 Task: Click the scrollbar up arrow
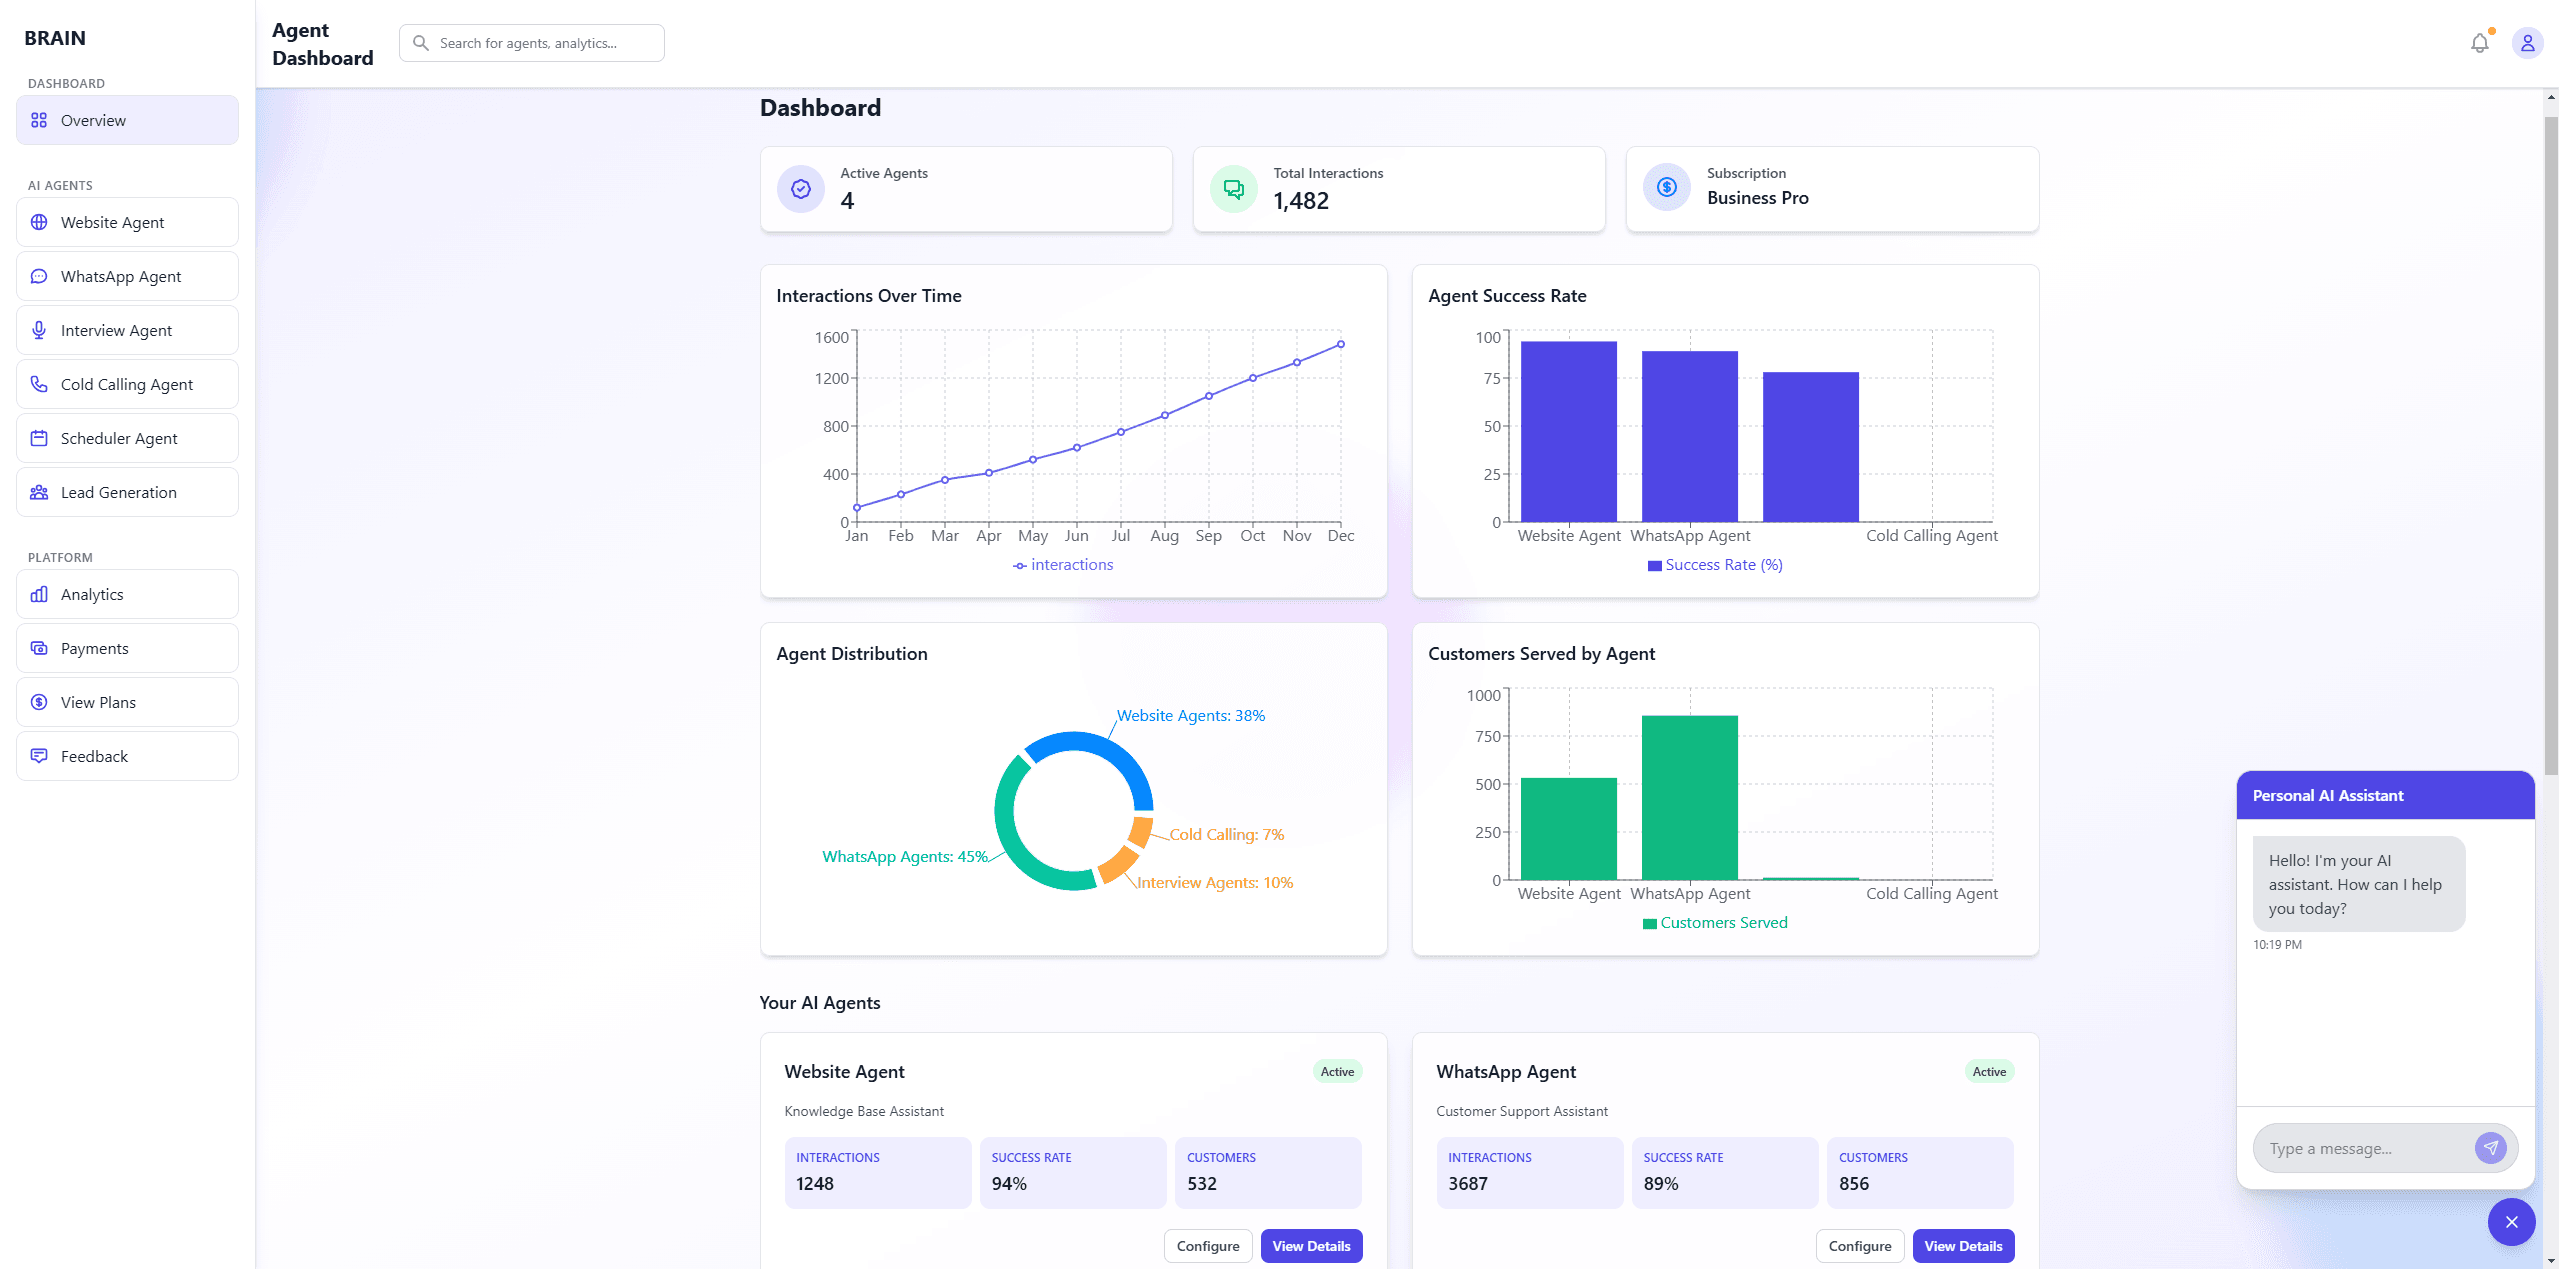[2551, 97]
